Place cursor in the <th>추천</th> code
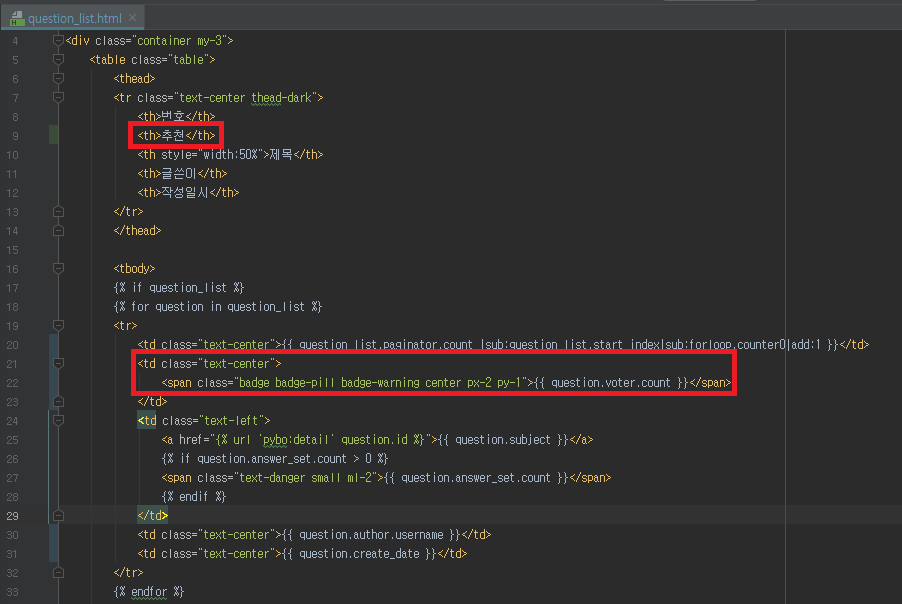This screenshot has height=604, width=902. click(176, 136)
